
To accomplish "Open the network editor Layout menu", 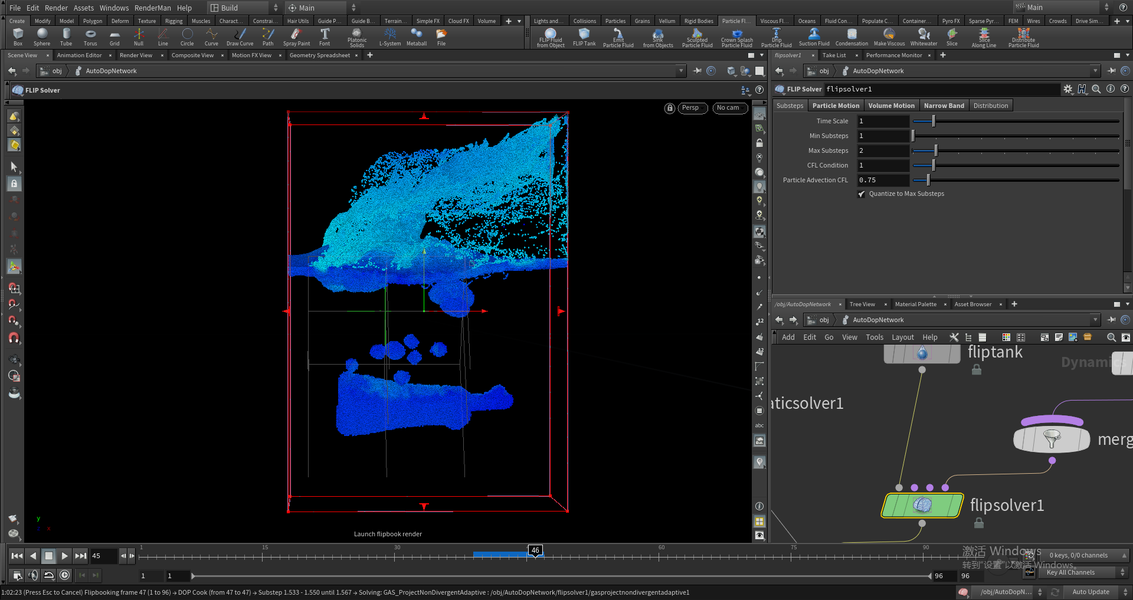I will tap(902, 337).
